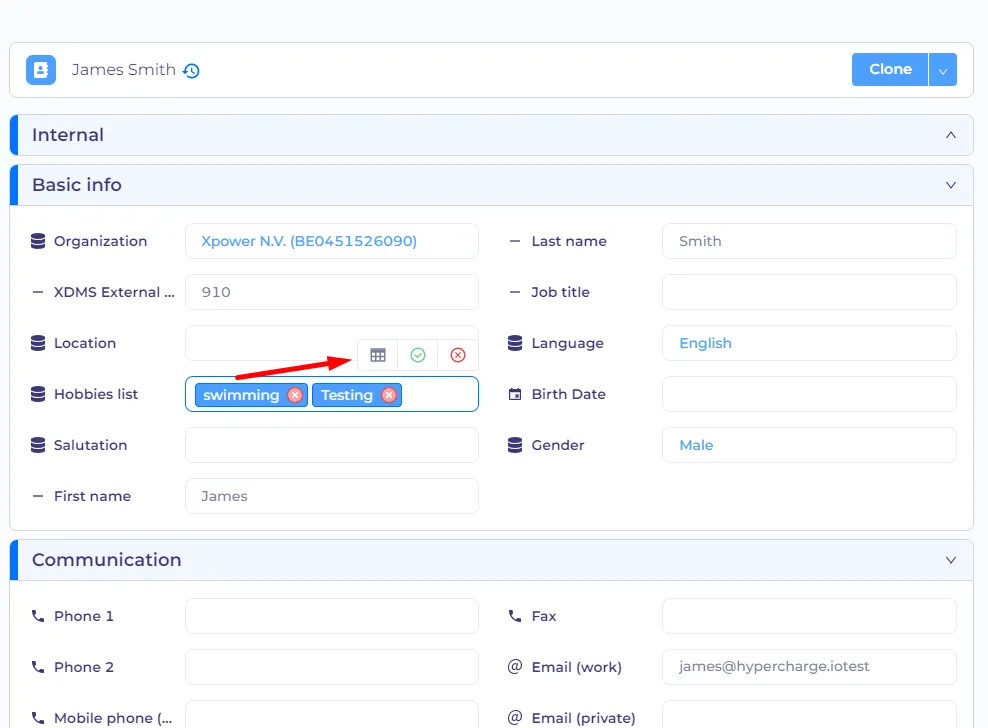
Task: Click the database icon beside Gender
Action: pyautogui.click(x=515, y=446)
